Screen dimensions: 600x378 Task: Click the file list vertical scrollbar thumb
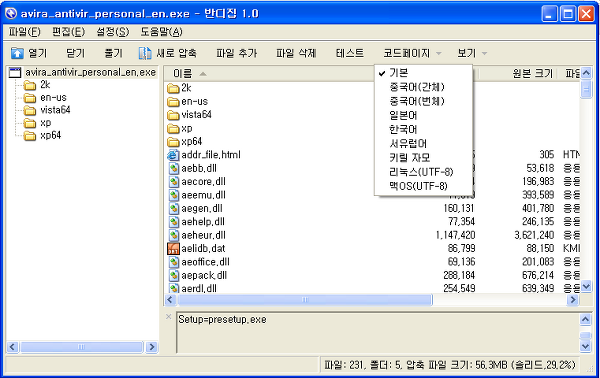(x=586, y=90)
